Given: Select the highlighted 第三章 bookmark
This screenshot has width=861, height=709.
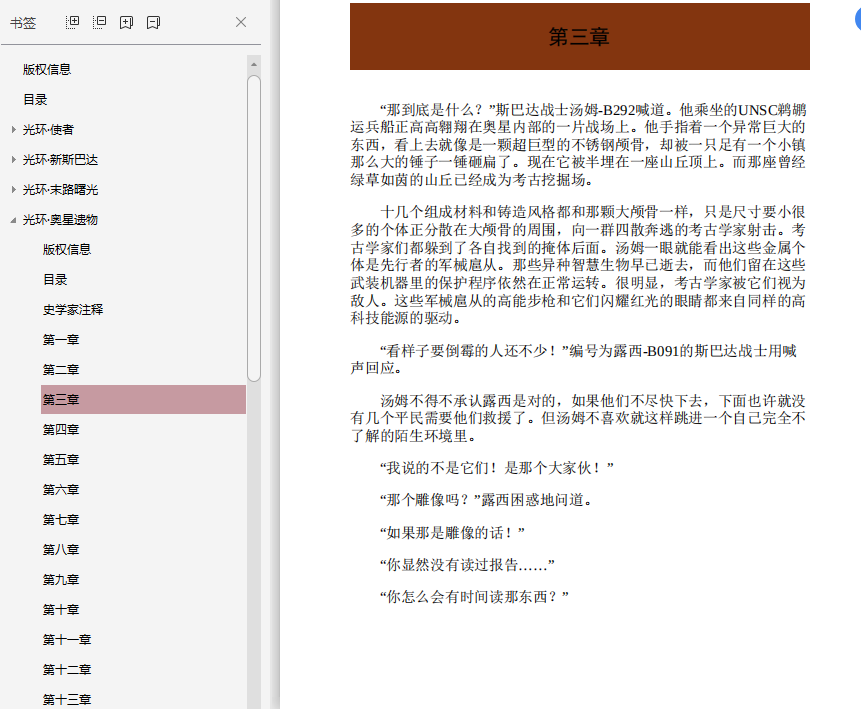Looking at the screenshot, I should [x=143, y=399].
